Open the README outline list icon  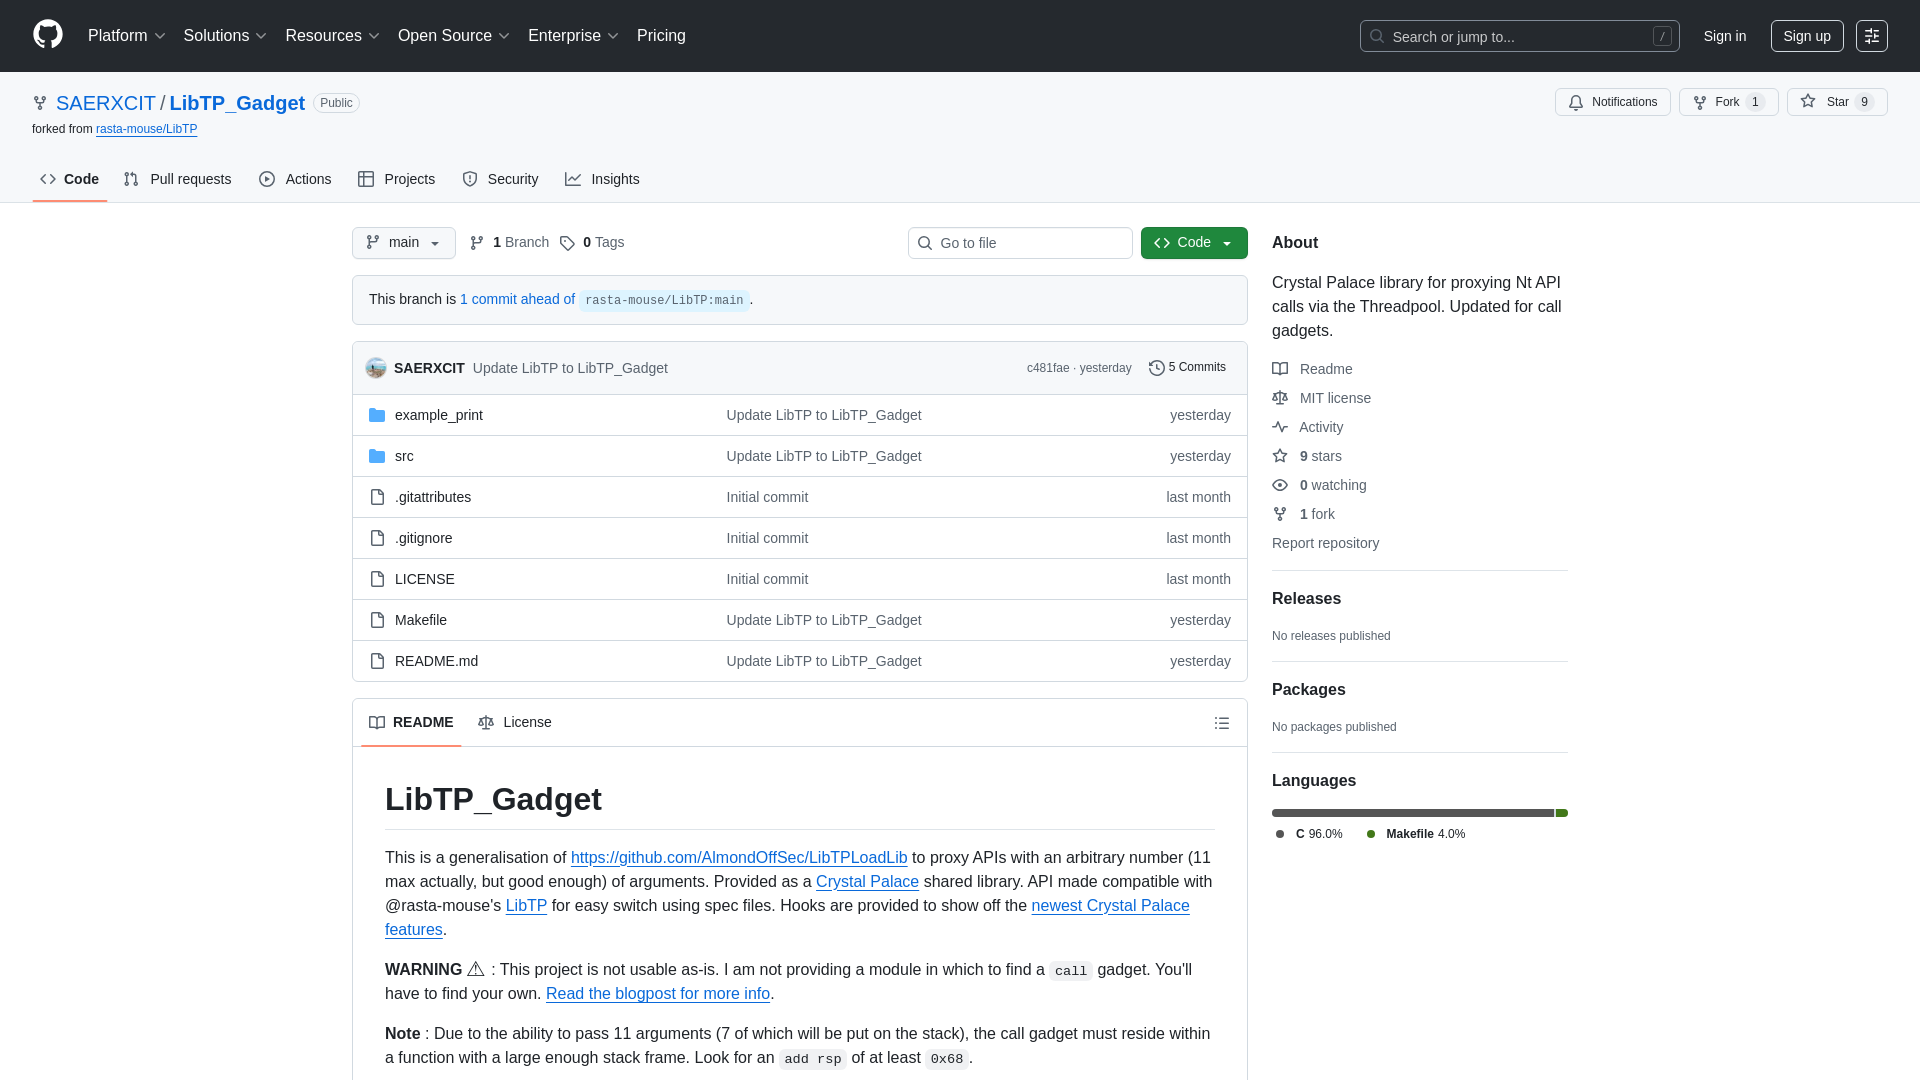1222,722
